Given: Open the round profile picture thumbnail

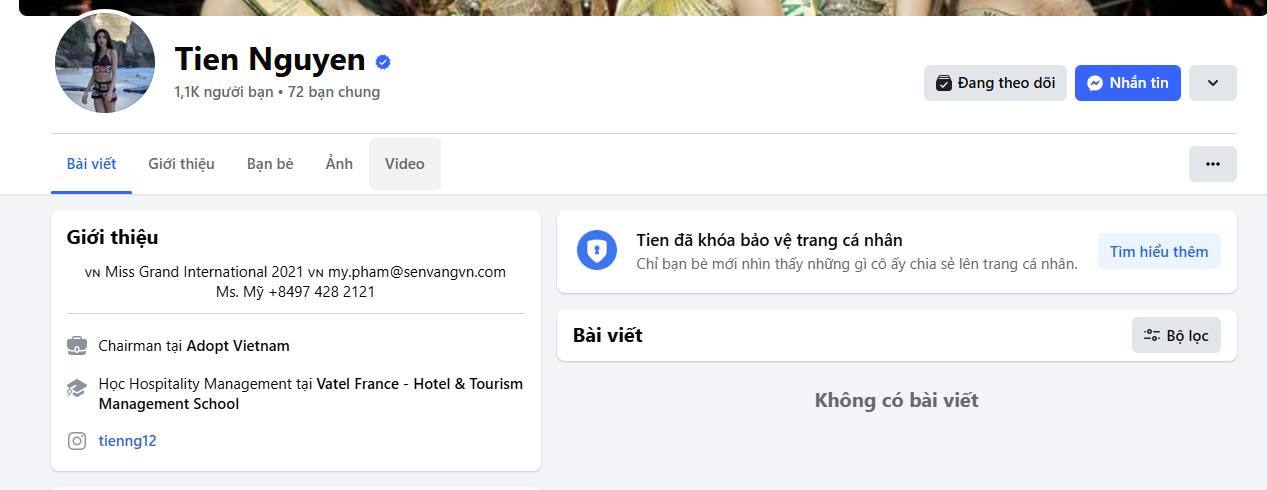Looking at the screenshot, I should click(105, 63).
